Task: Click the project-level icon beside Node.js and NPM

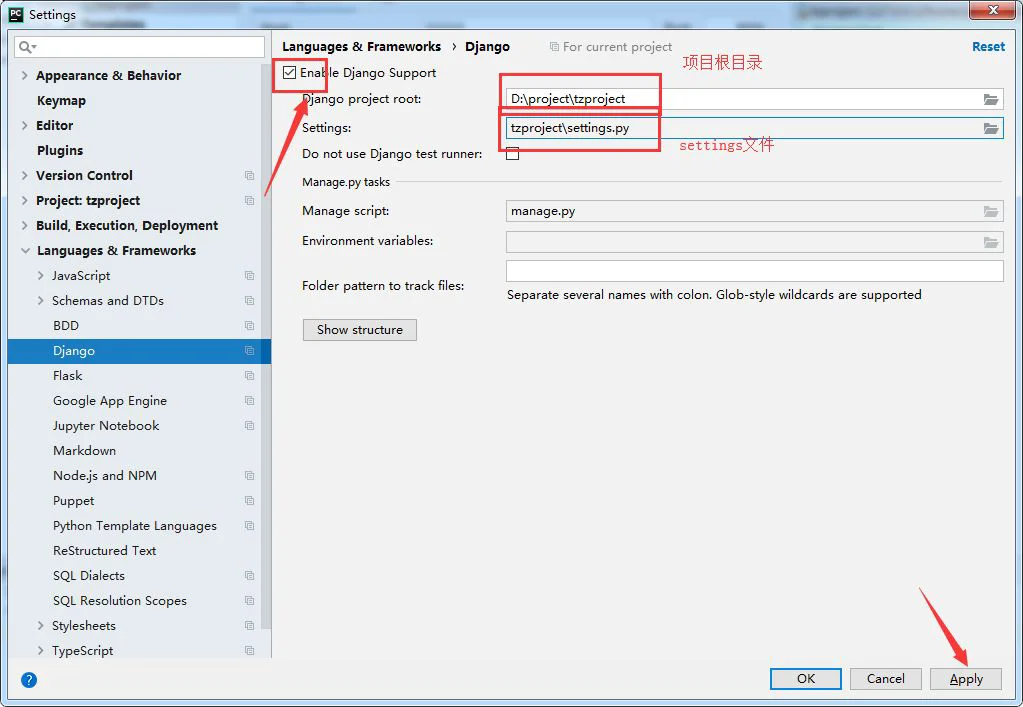Action: pyautogui.click(x=249, y=475)
